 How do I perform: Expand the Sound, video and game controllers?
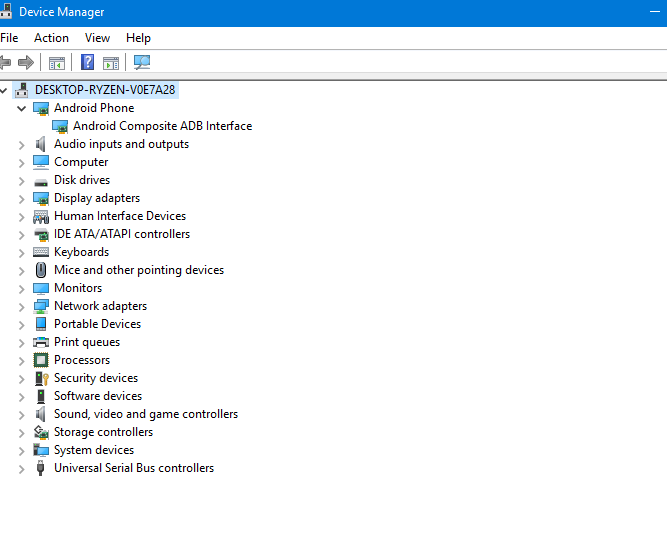point(22,414)
